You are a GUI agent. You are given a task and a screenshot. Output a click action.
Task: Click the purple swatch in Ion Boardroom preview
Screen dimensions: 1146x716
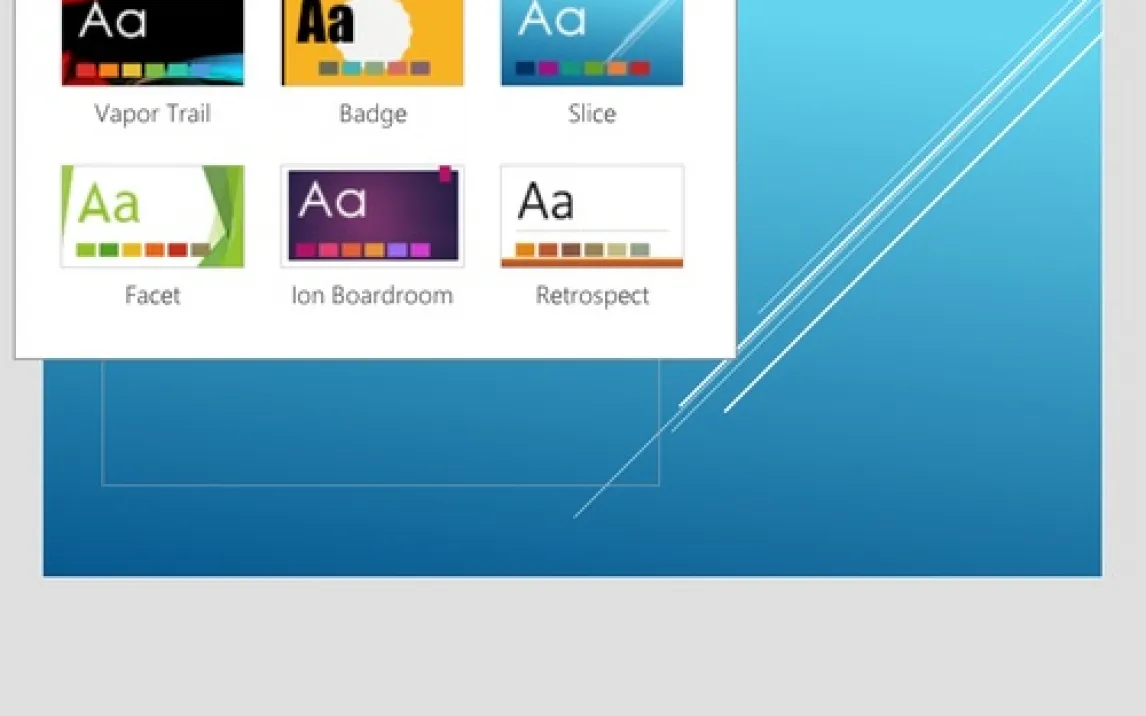[397, 250]
